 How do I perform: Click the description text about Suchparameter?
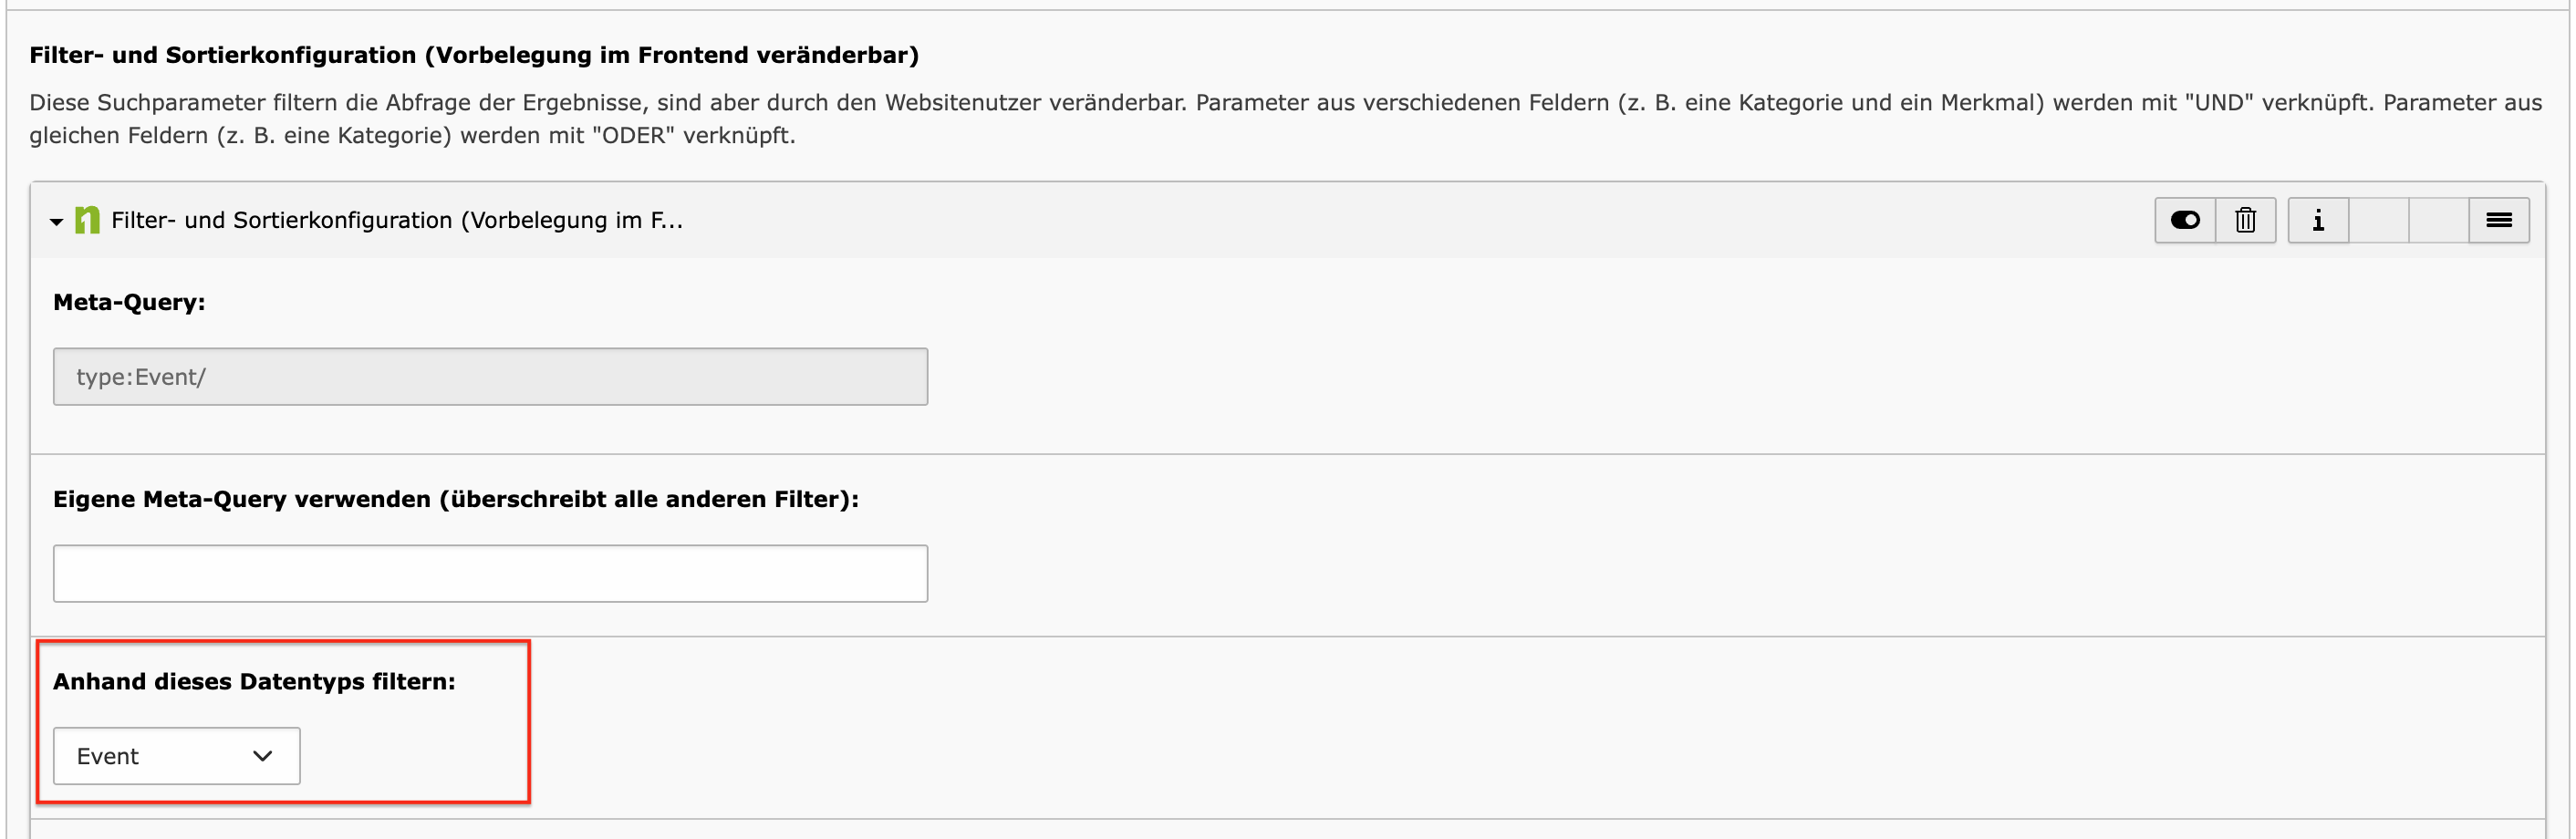(1286, 118)
